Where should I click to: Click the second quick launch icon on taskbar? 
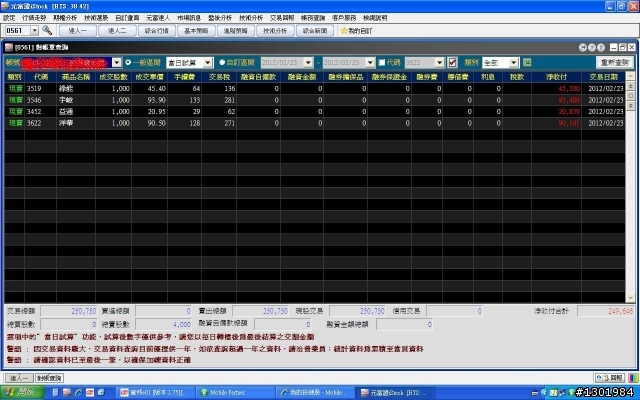coord(67,393)
